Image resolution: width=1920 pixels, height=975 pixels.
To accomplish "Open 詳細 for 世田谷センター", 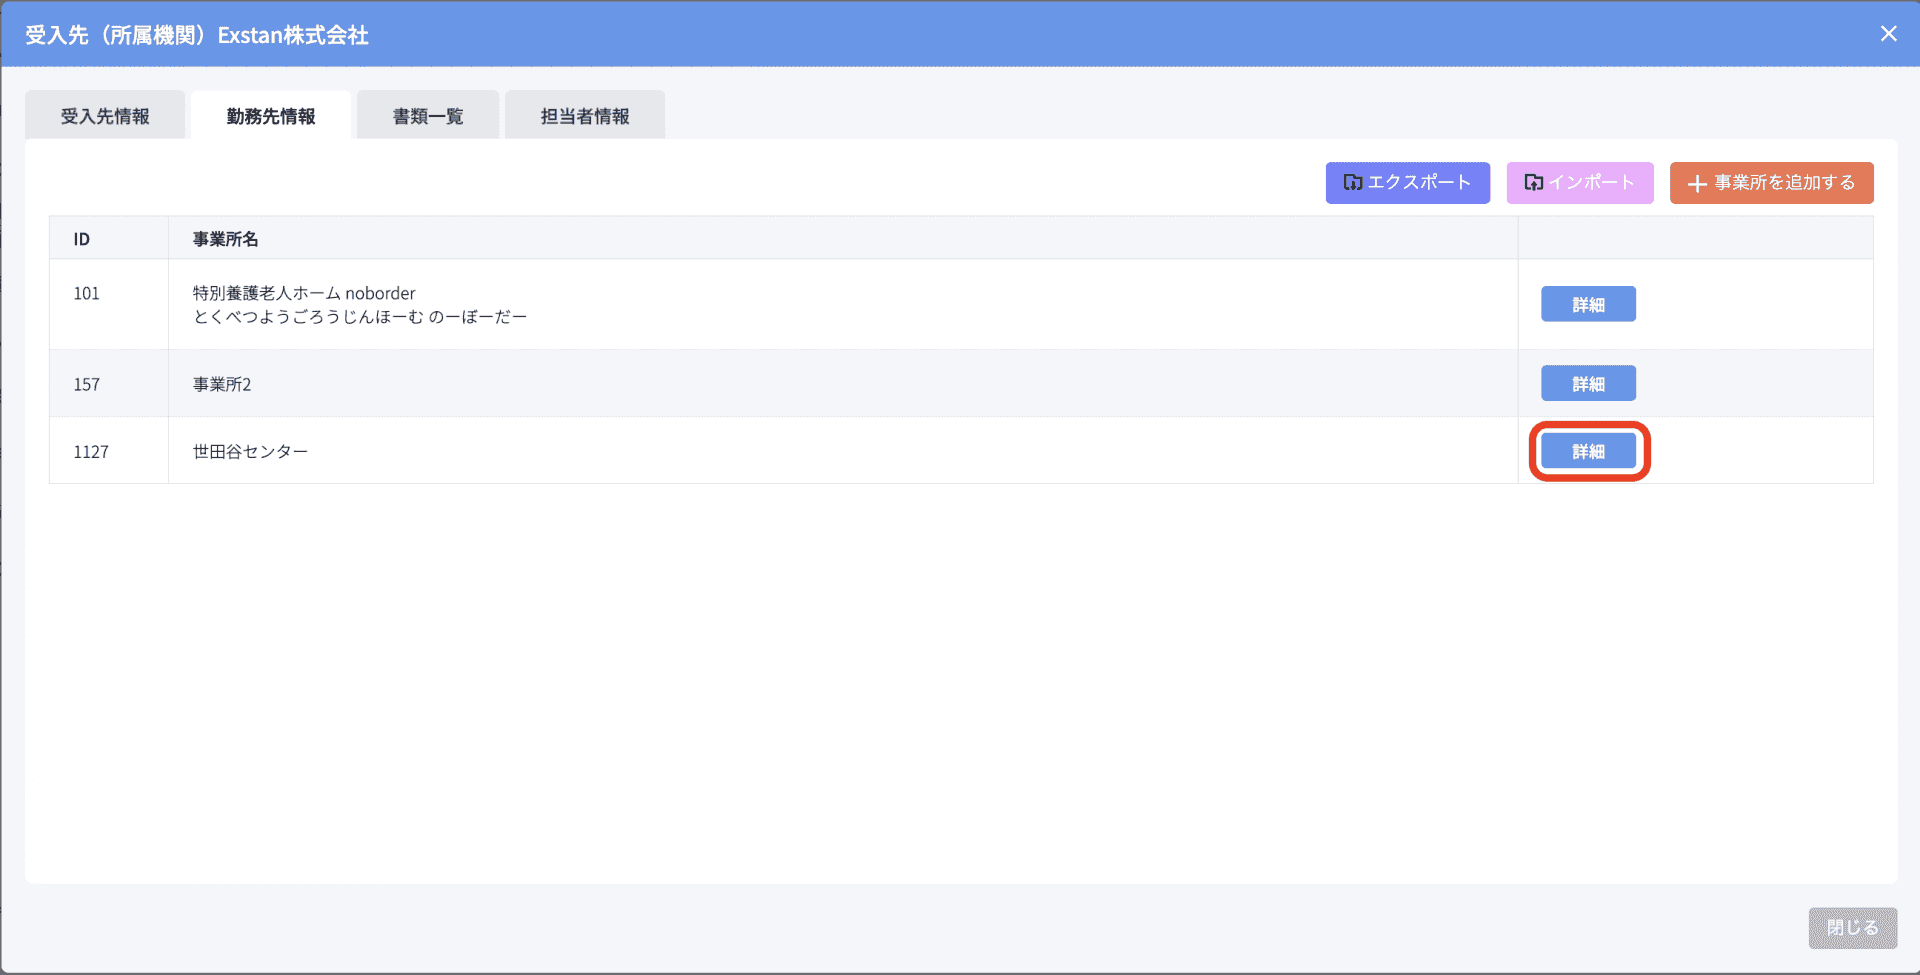I will click(x=1588, y=451).
